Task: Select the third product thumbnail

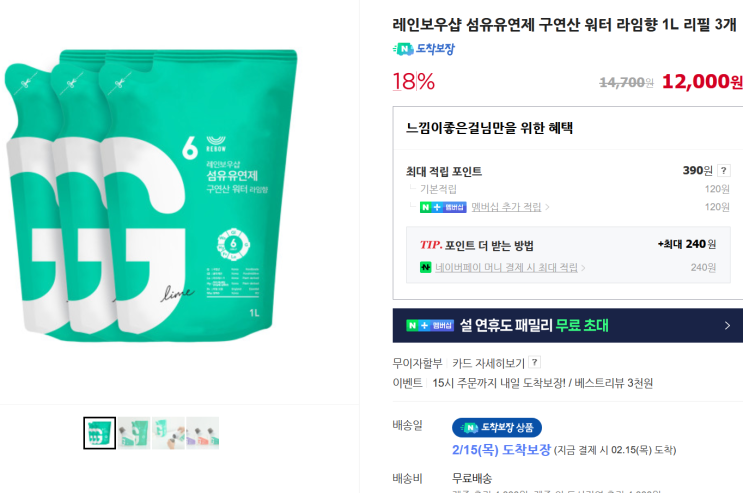Action: point(168,433)
